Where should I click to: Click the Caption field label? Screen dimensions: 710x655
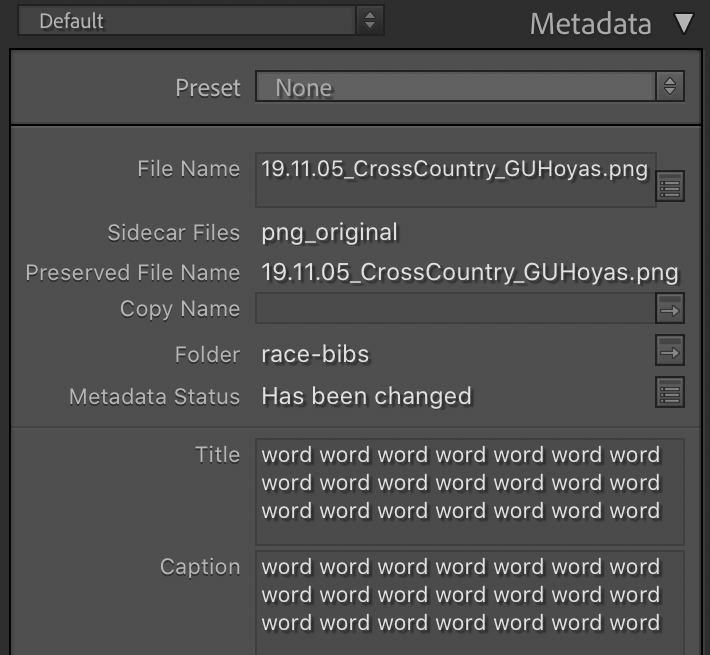pyautogui.click(x=200, y=567)
